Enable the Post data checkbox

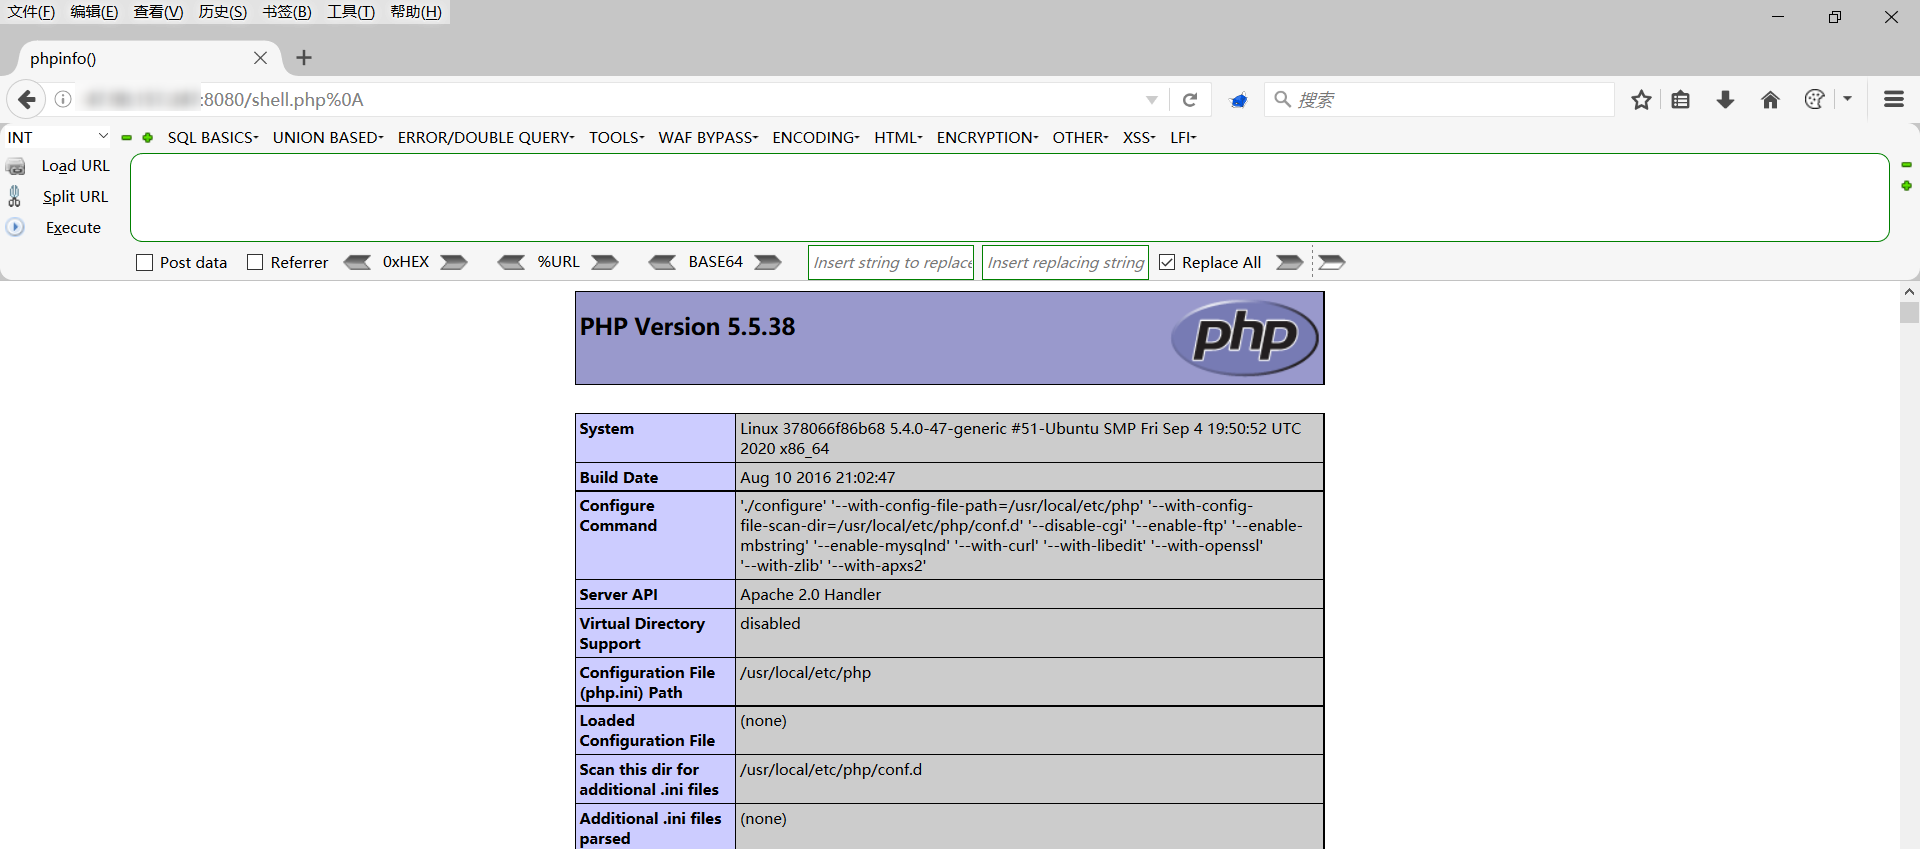pyautogui.click(x=144, y=263)
